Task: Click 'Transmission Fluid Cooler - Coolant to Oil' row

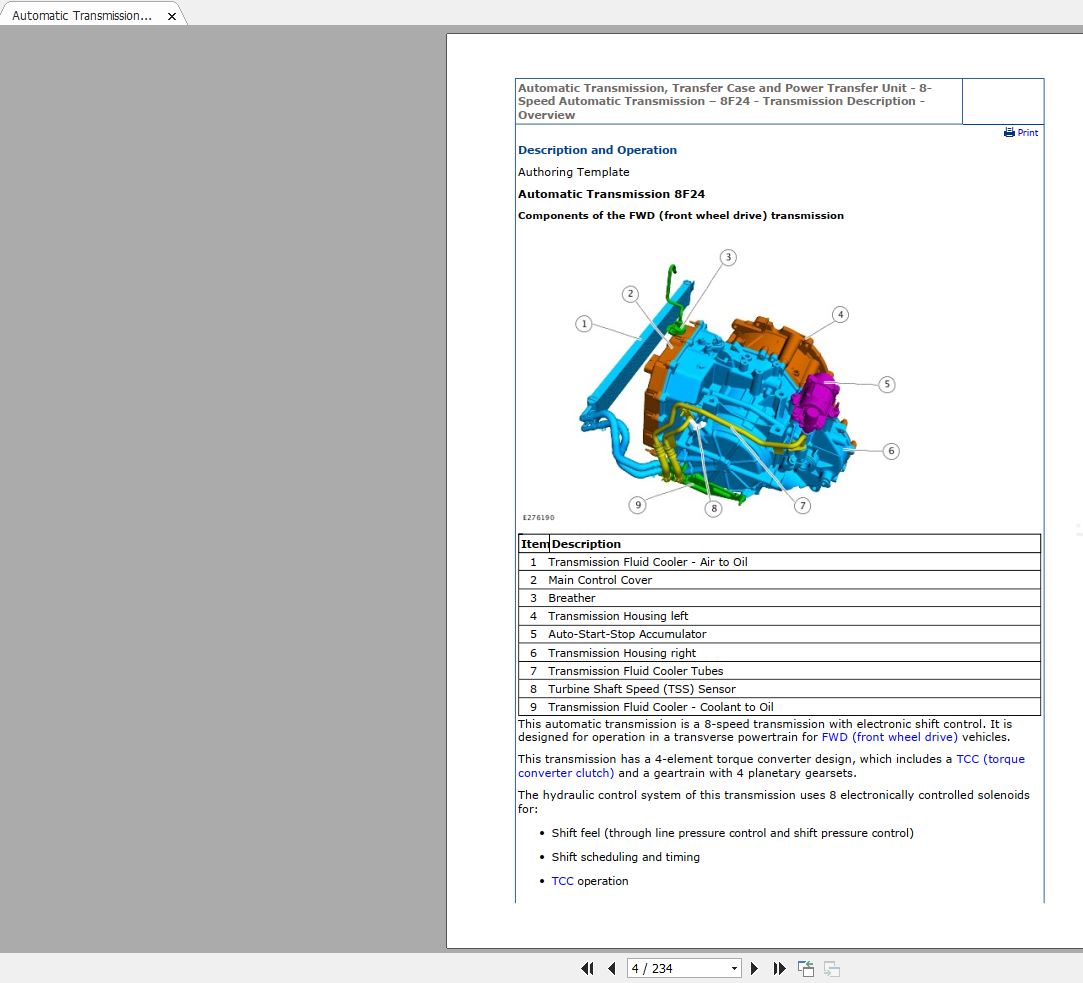Action: [x=779, y=707]
